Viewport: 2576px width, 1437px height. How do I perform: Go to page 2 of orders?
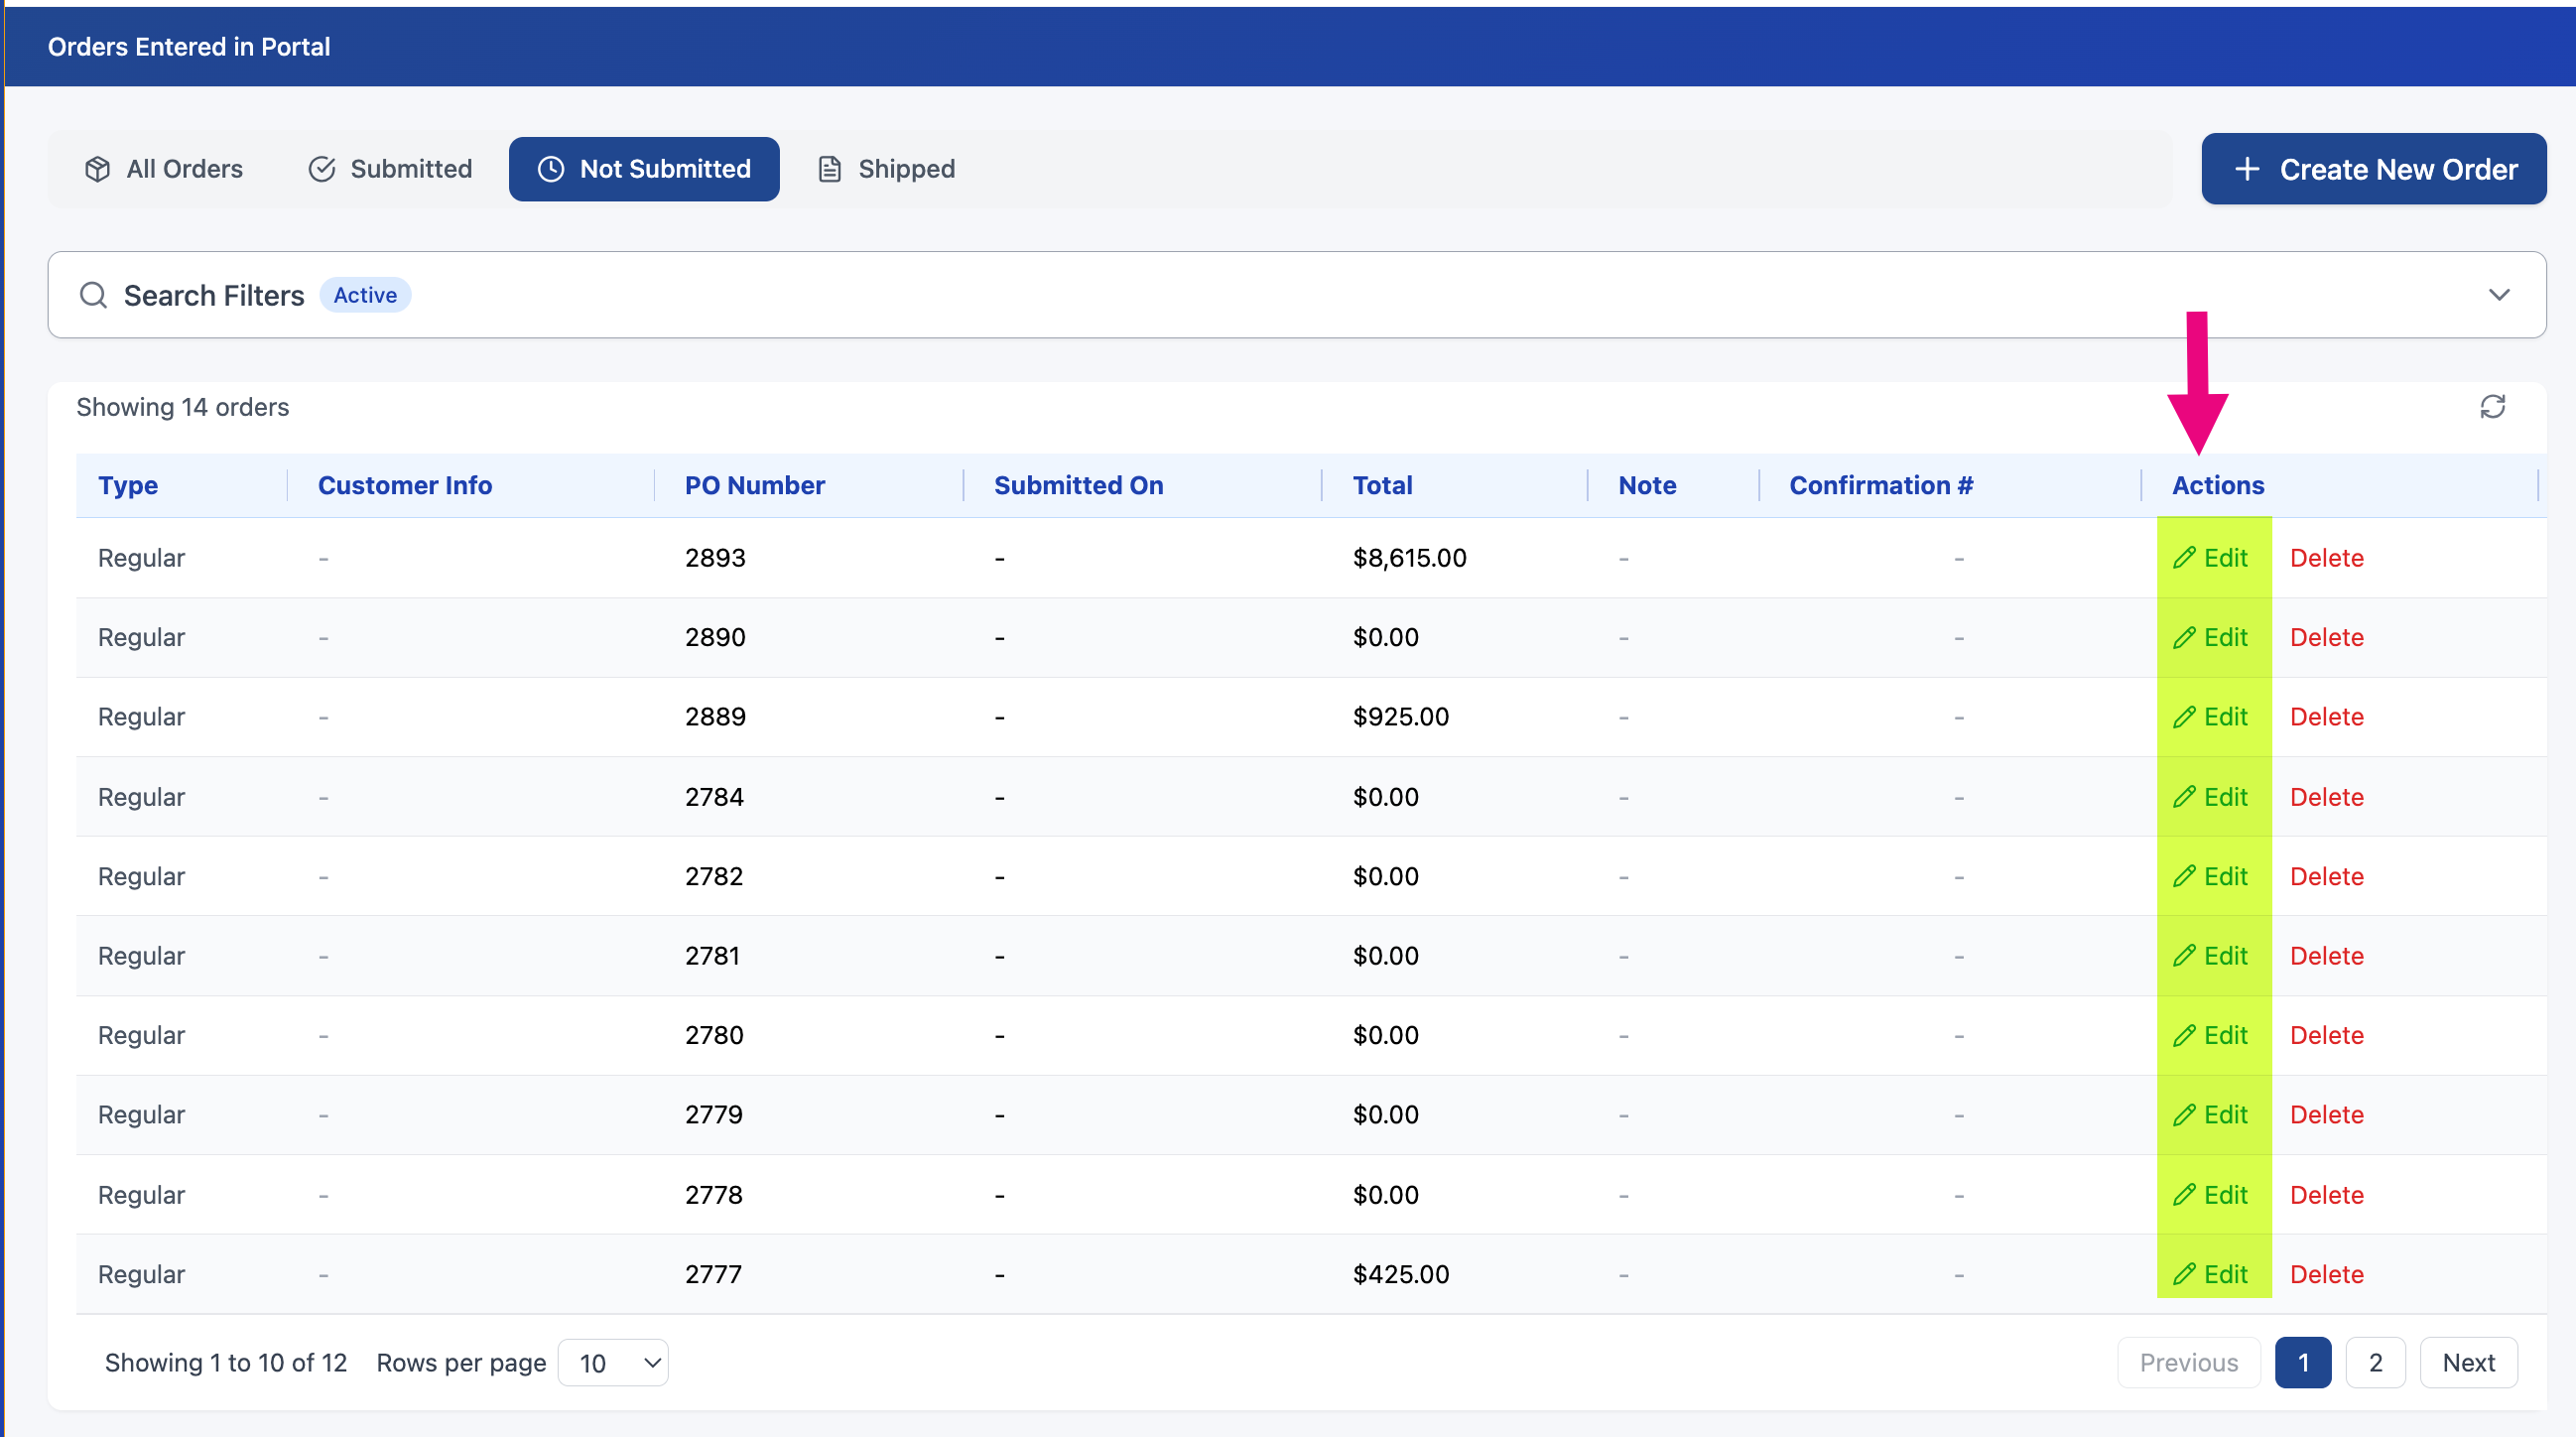(2375, 1363)
